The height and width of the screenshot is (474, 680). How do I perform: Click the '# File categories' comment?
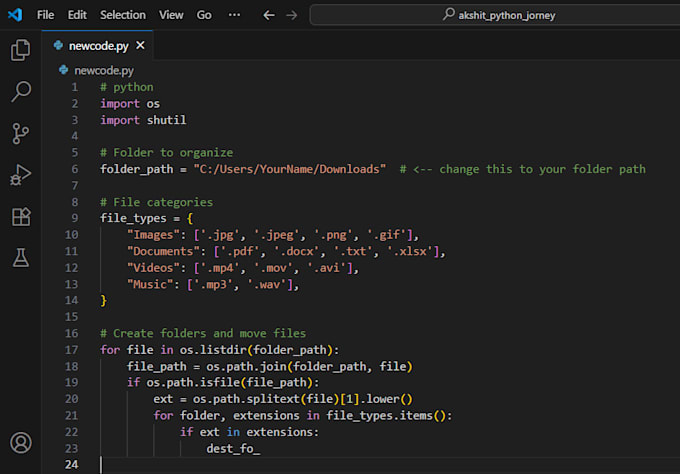point(157,202)
